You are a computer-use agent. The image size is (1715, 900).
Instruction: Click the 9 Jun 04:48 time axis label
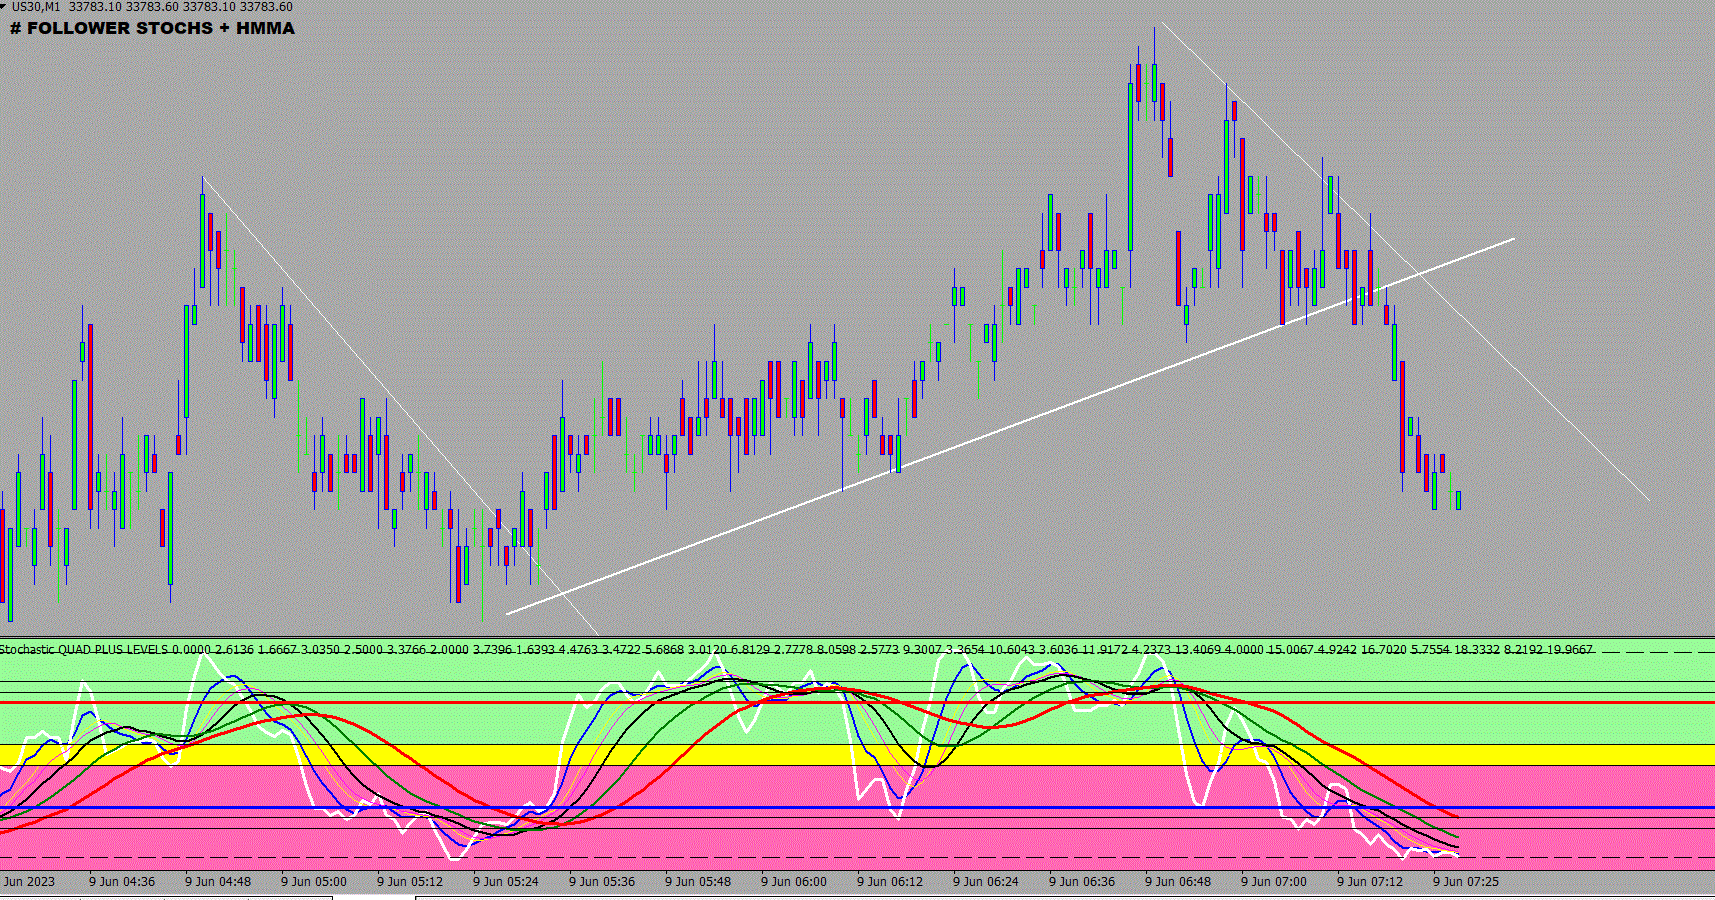tap(218, 882)
